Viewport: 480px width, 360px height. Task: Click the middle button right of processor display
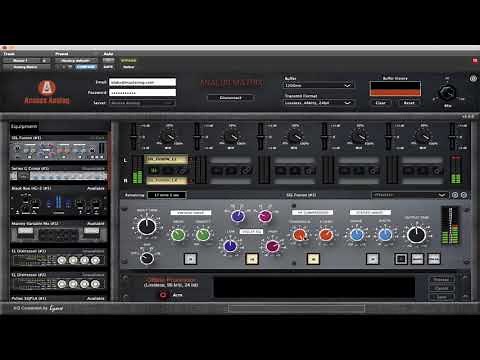pyautogui.click(x=441, y=288)
